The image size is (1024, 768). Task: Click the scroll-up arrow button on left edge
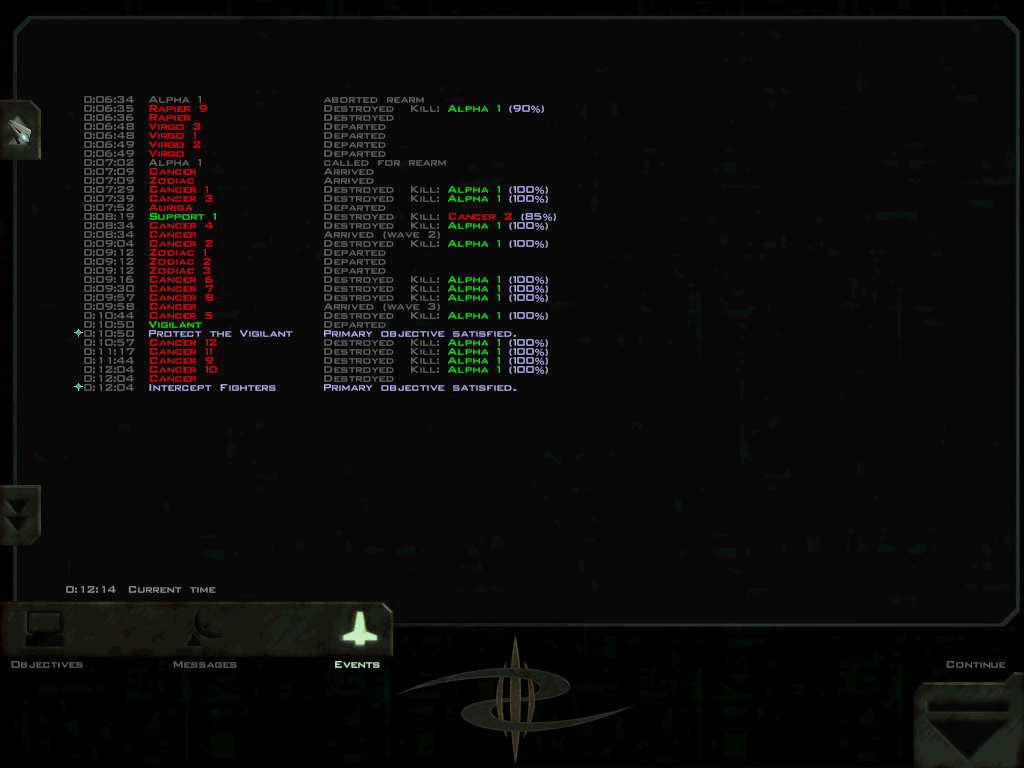click(x=19, y=130)
